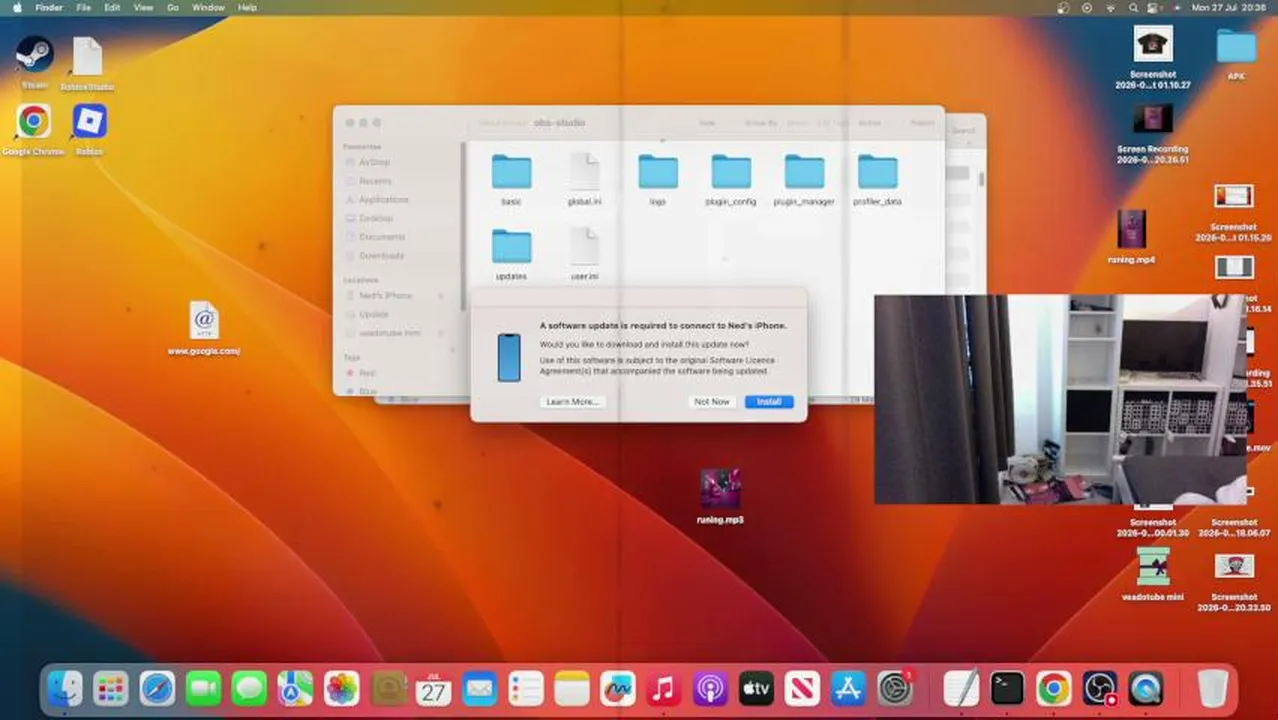Click the date and time in the menu bar
This screenshot has width=1278, height=720.
[x=1230, y=7]
